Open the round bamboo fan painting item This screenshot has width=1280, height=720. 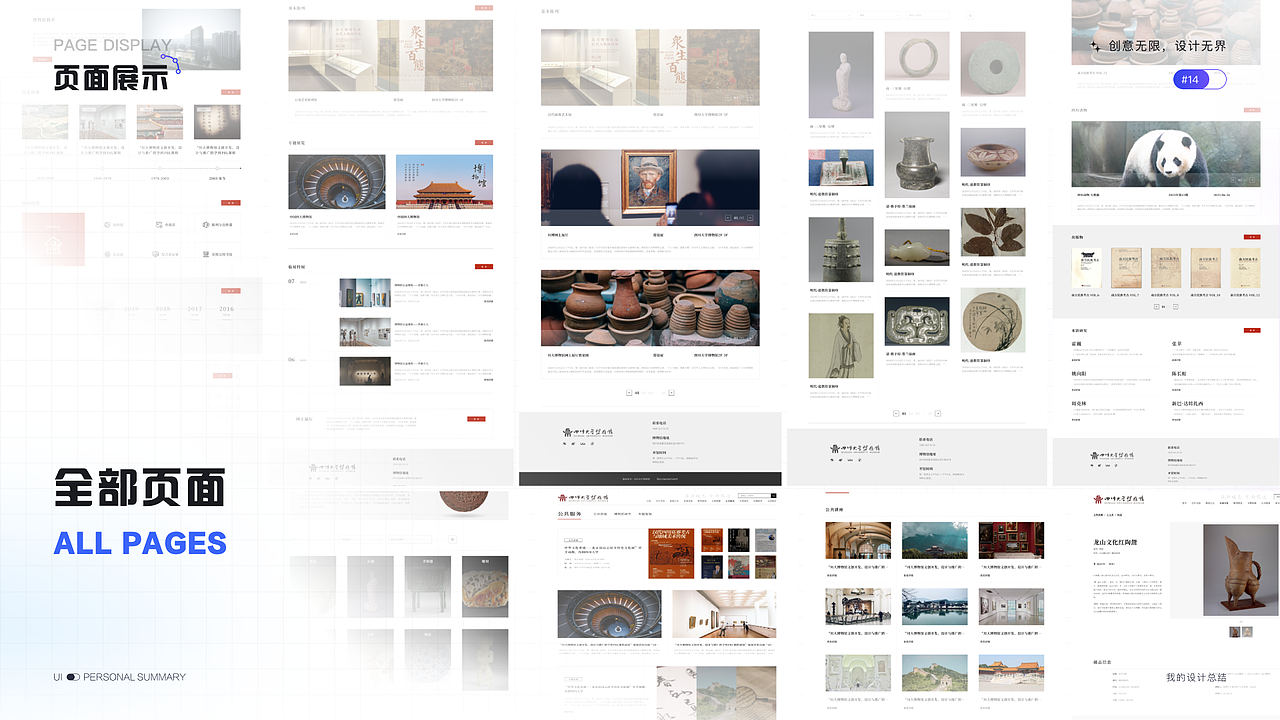point(993,320)
